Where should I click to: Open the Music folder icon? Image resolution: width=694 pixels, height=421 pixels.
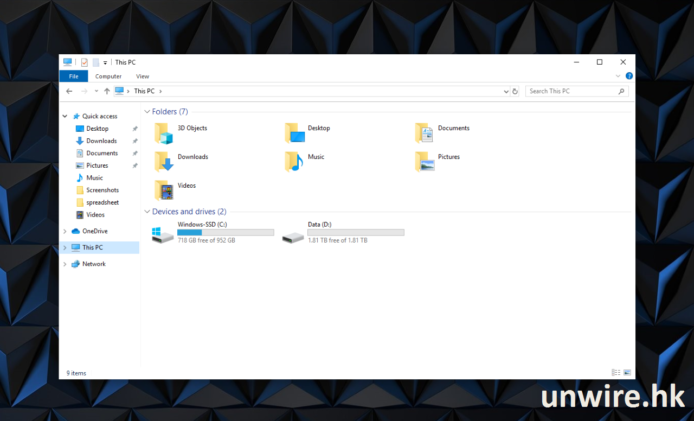294,161
